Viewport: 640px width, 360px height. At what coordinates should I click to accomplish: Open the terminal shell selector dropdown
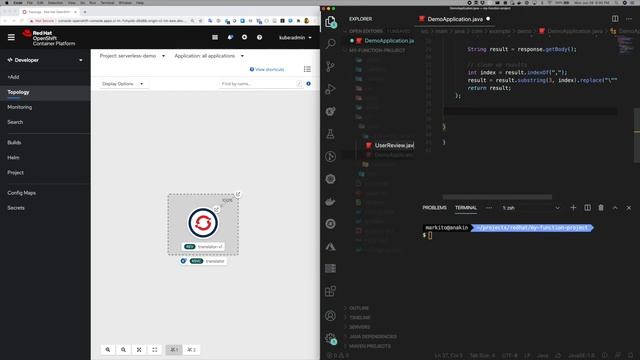tap(531, 208)
